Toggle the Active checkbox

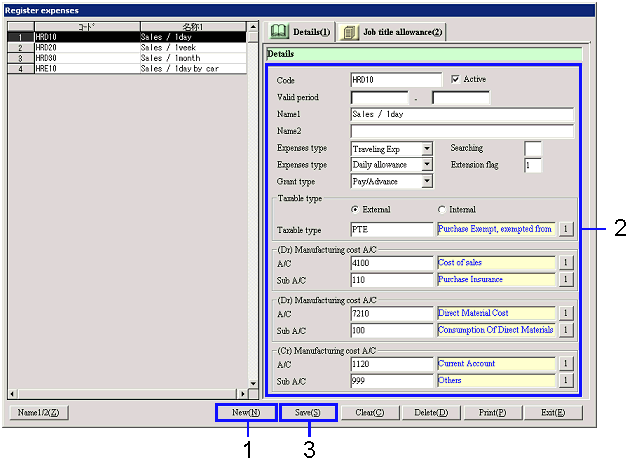[457, 79]
